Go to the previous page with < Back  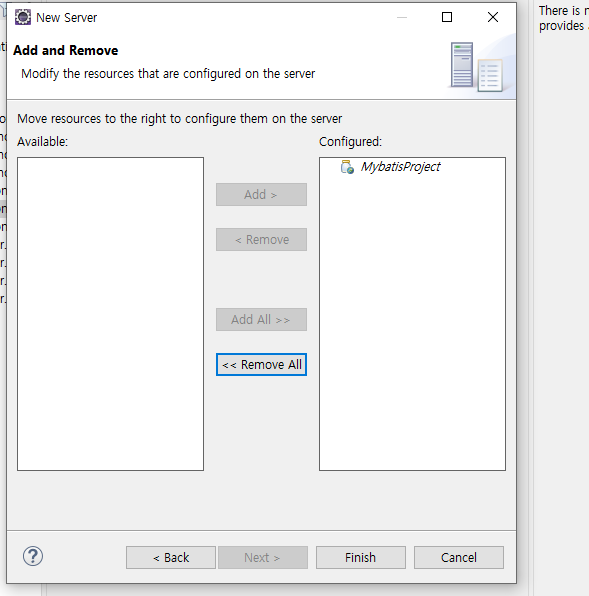coord(171,558)
